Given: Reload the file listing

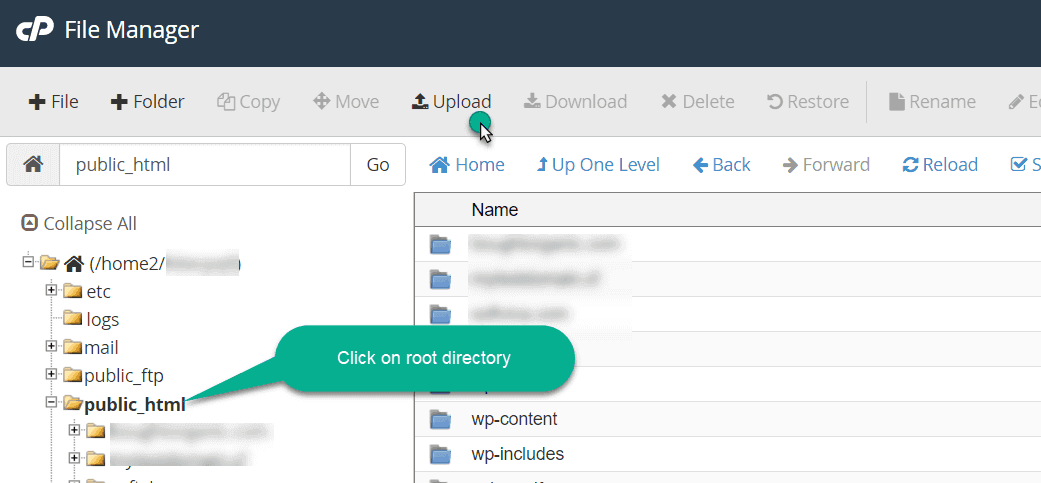Looking at the screenshot, I should (x=940, y=165).
